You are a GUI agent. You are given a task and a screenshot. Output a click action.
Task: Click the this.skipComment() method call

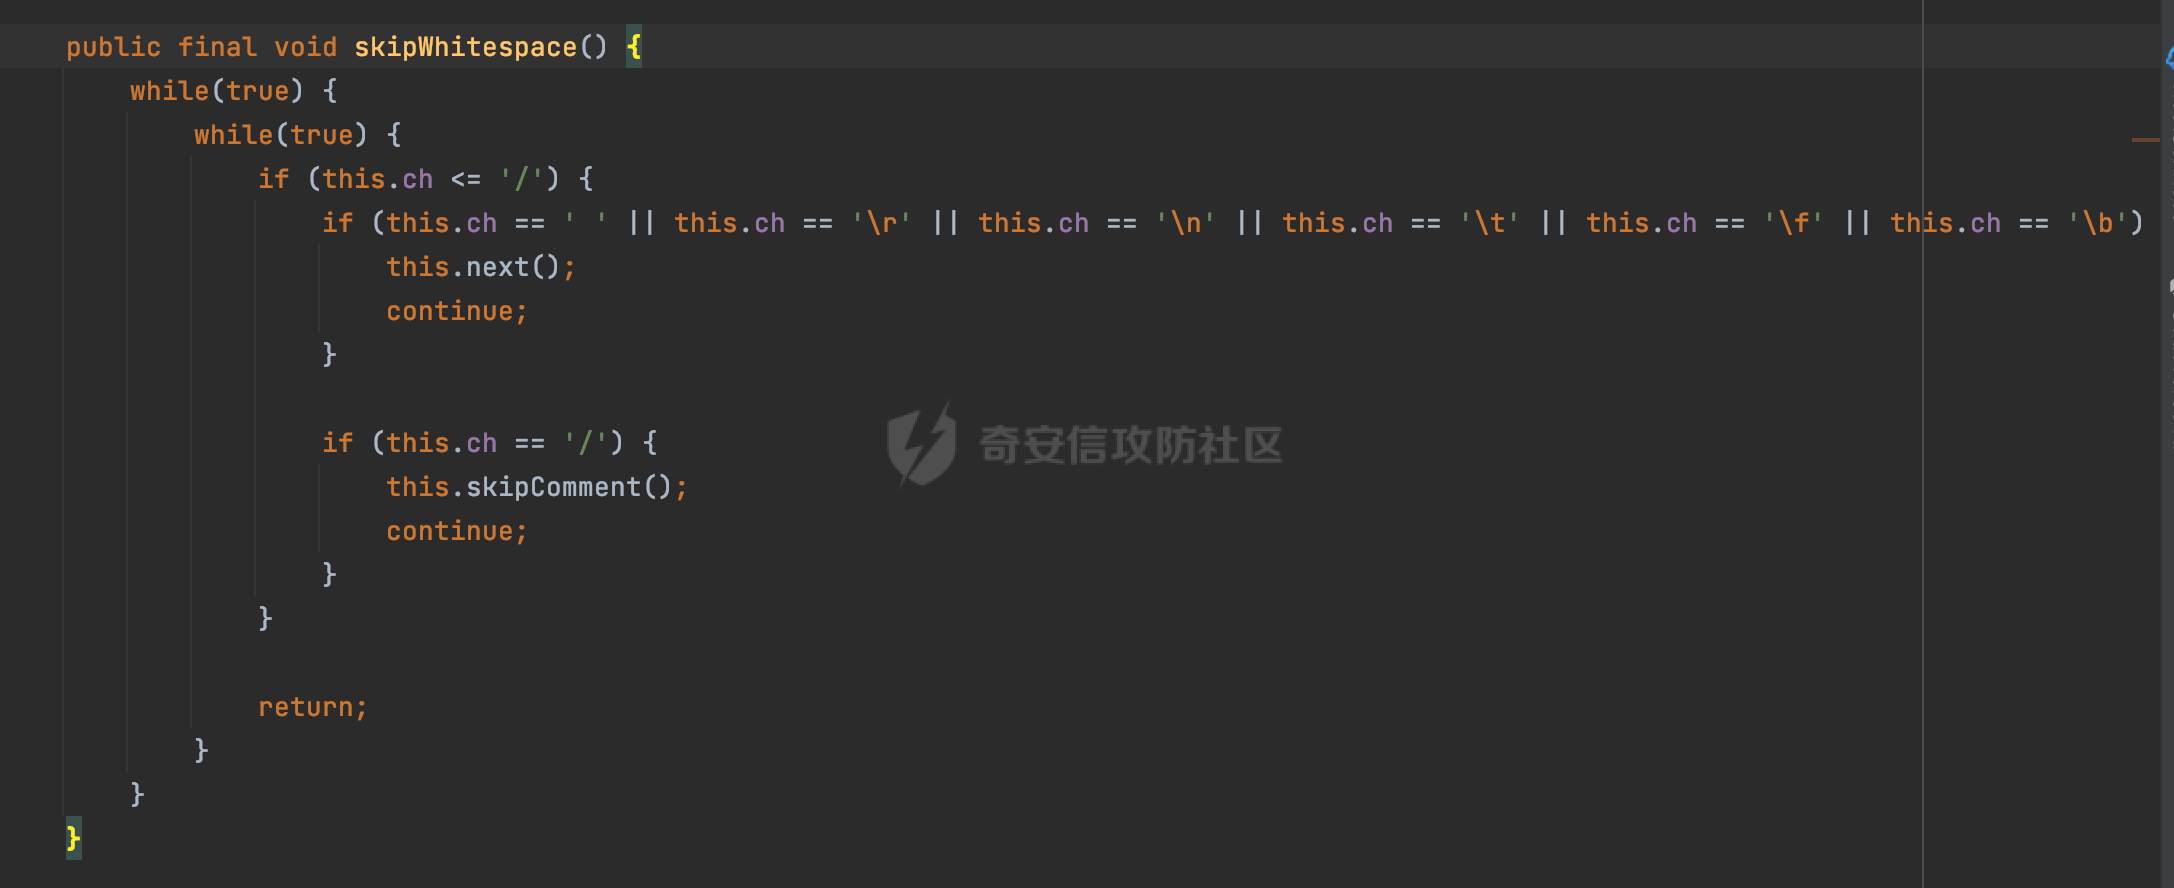point(536,487)
